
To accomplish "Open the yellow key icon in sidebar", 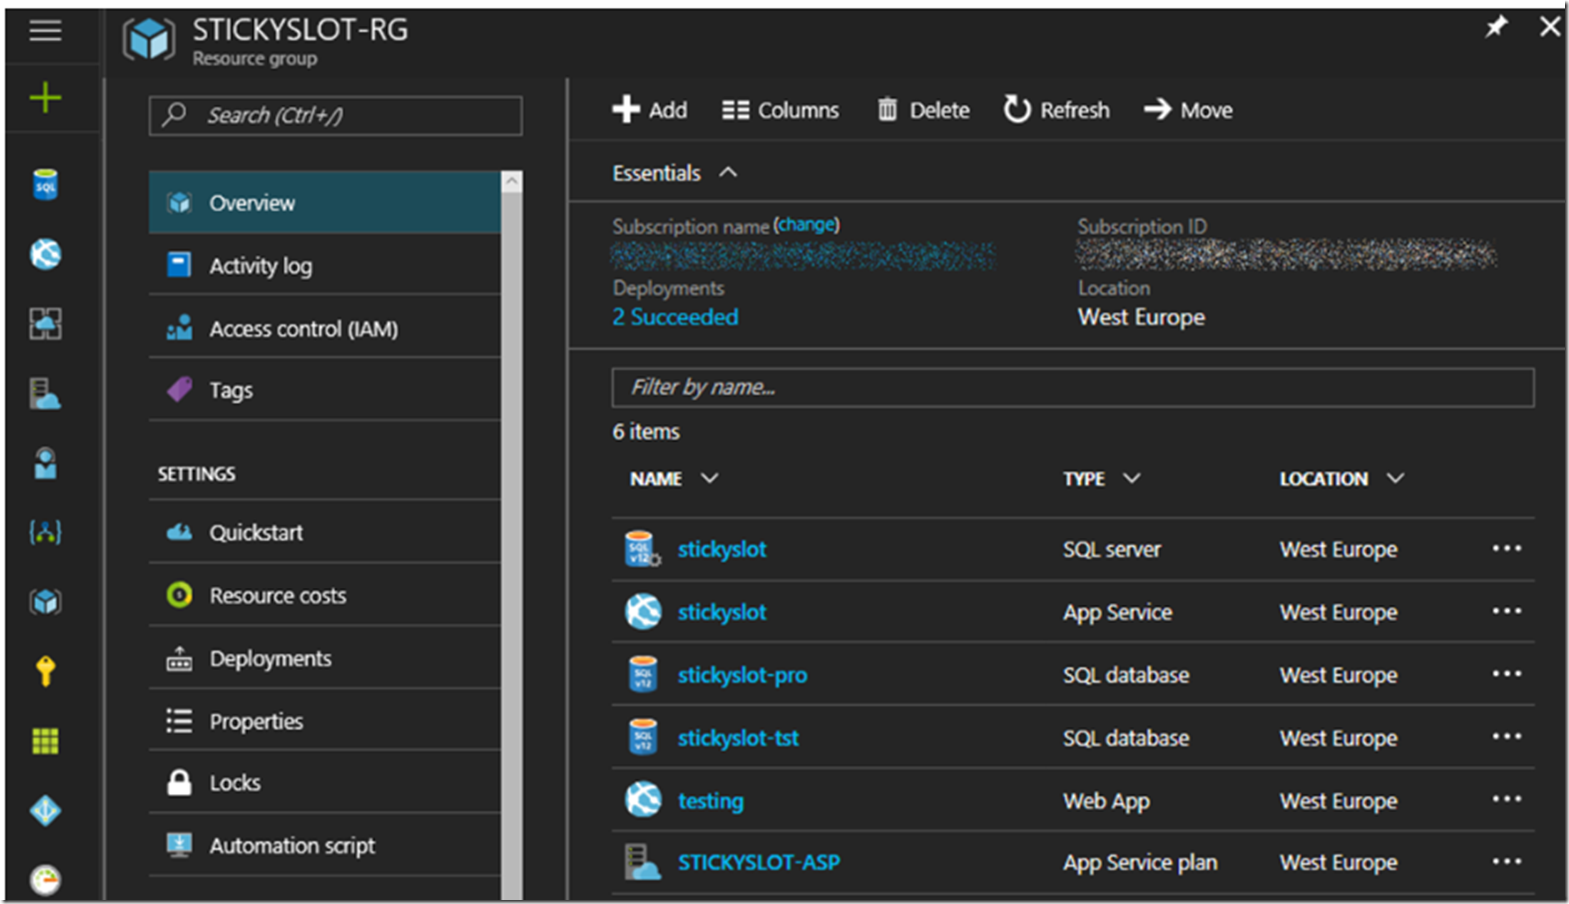I will pyautogui.click(x=45, y=671).
